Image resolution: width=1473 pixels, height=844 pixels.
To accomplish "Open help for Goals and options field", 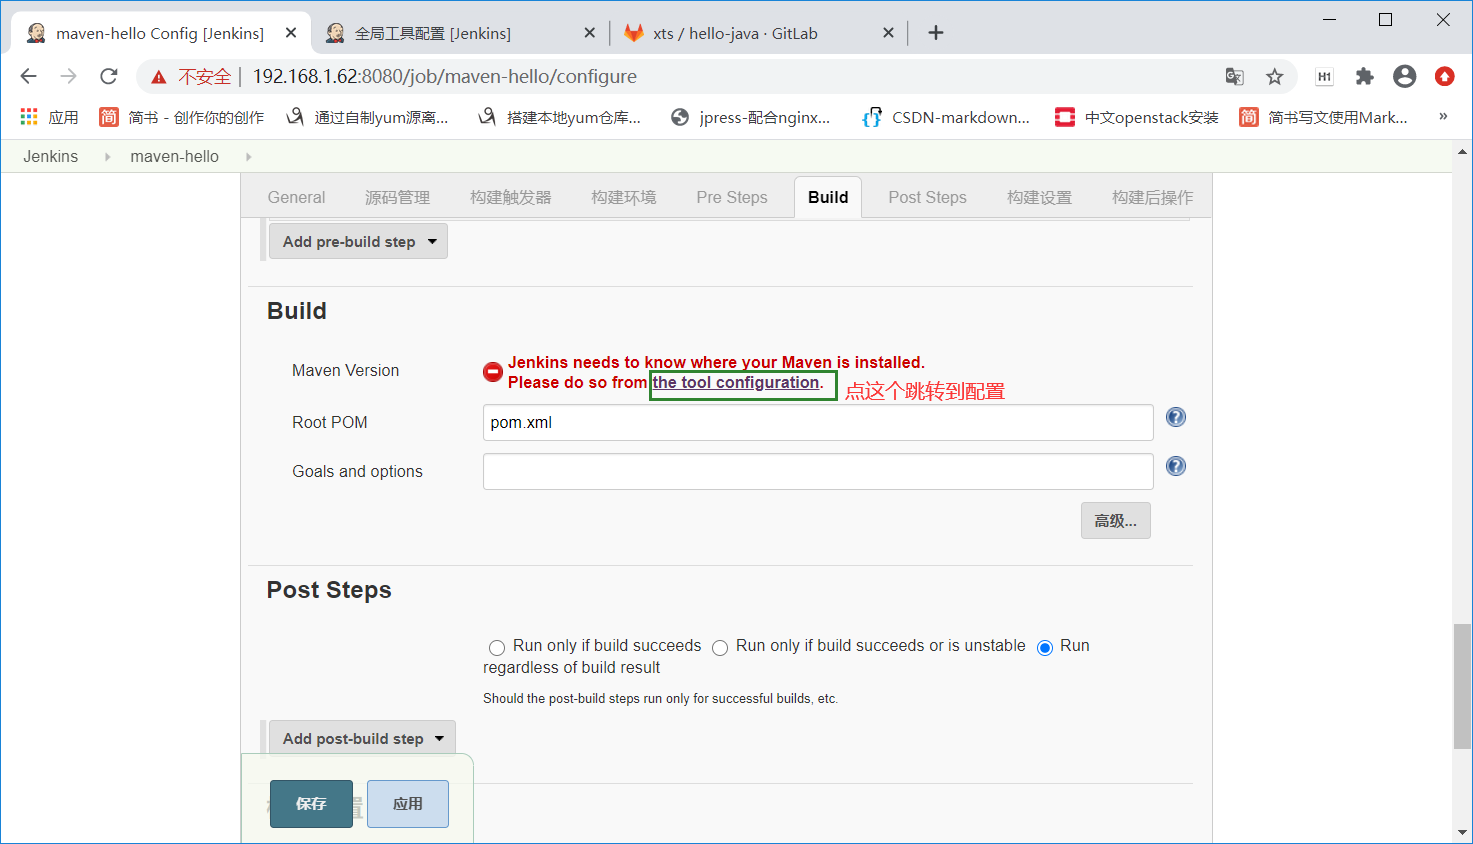I will point(1176,466).
